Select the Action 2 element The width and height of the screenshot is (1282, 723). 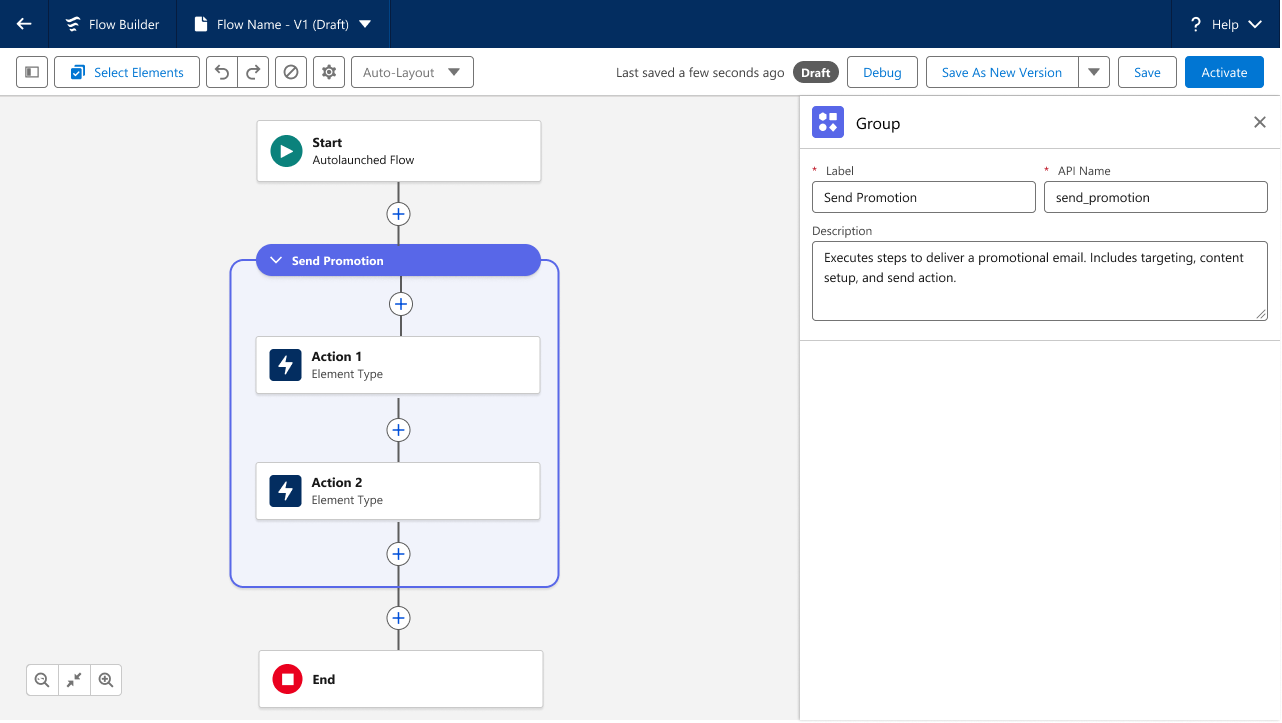398,491
